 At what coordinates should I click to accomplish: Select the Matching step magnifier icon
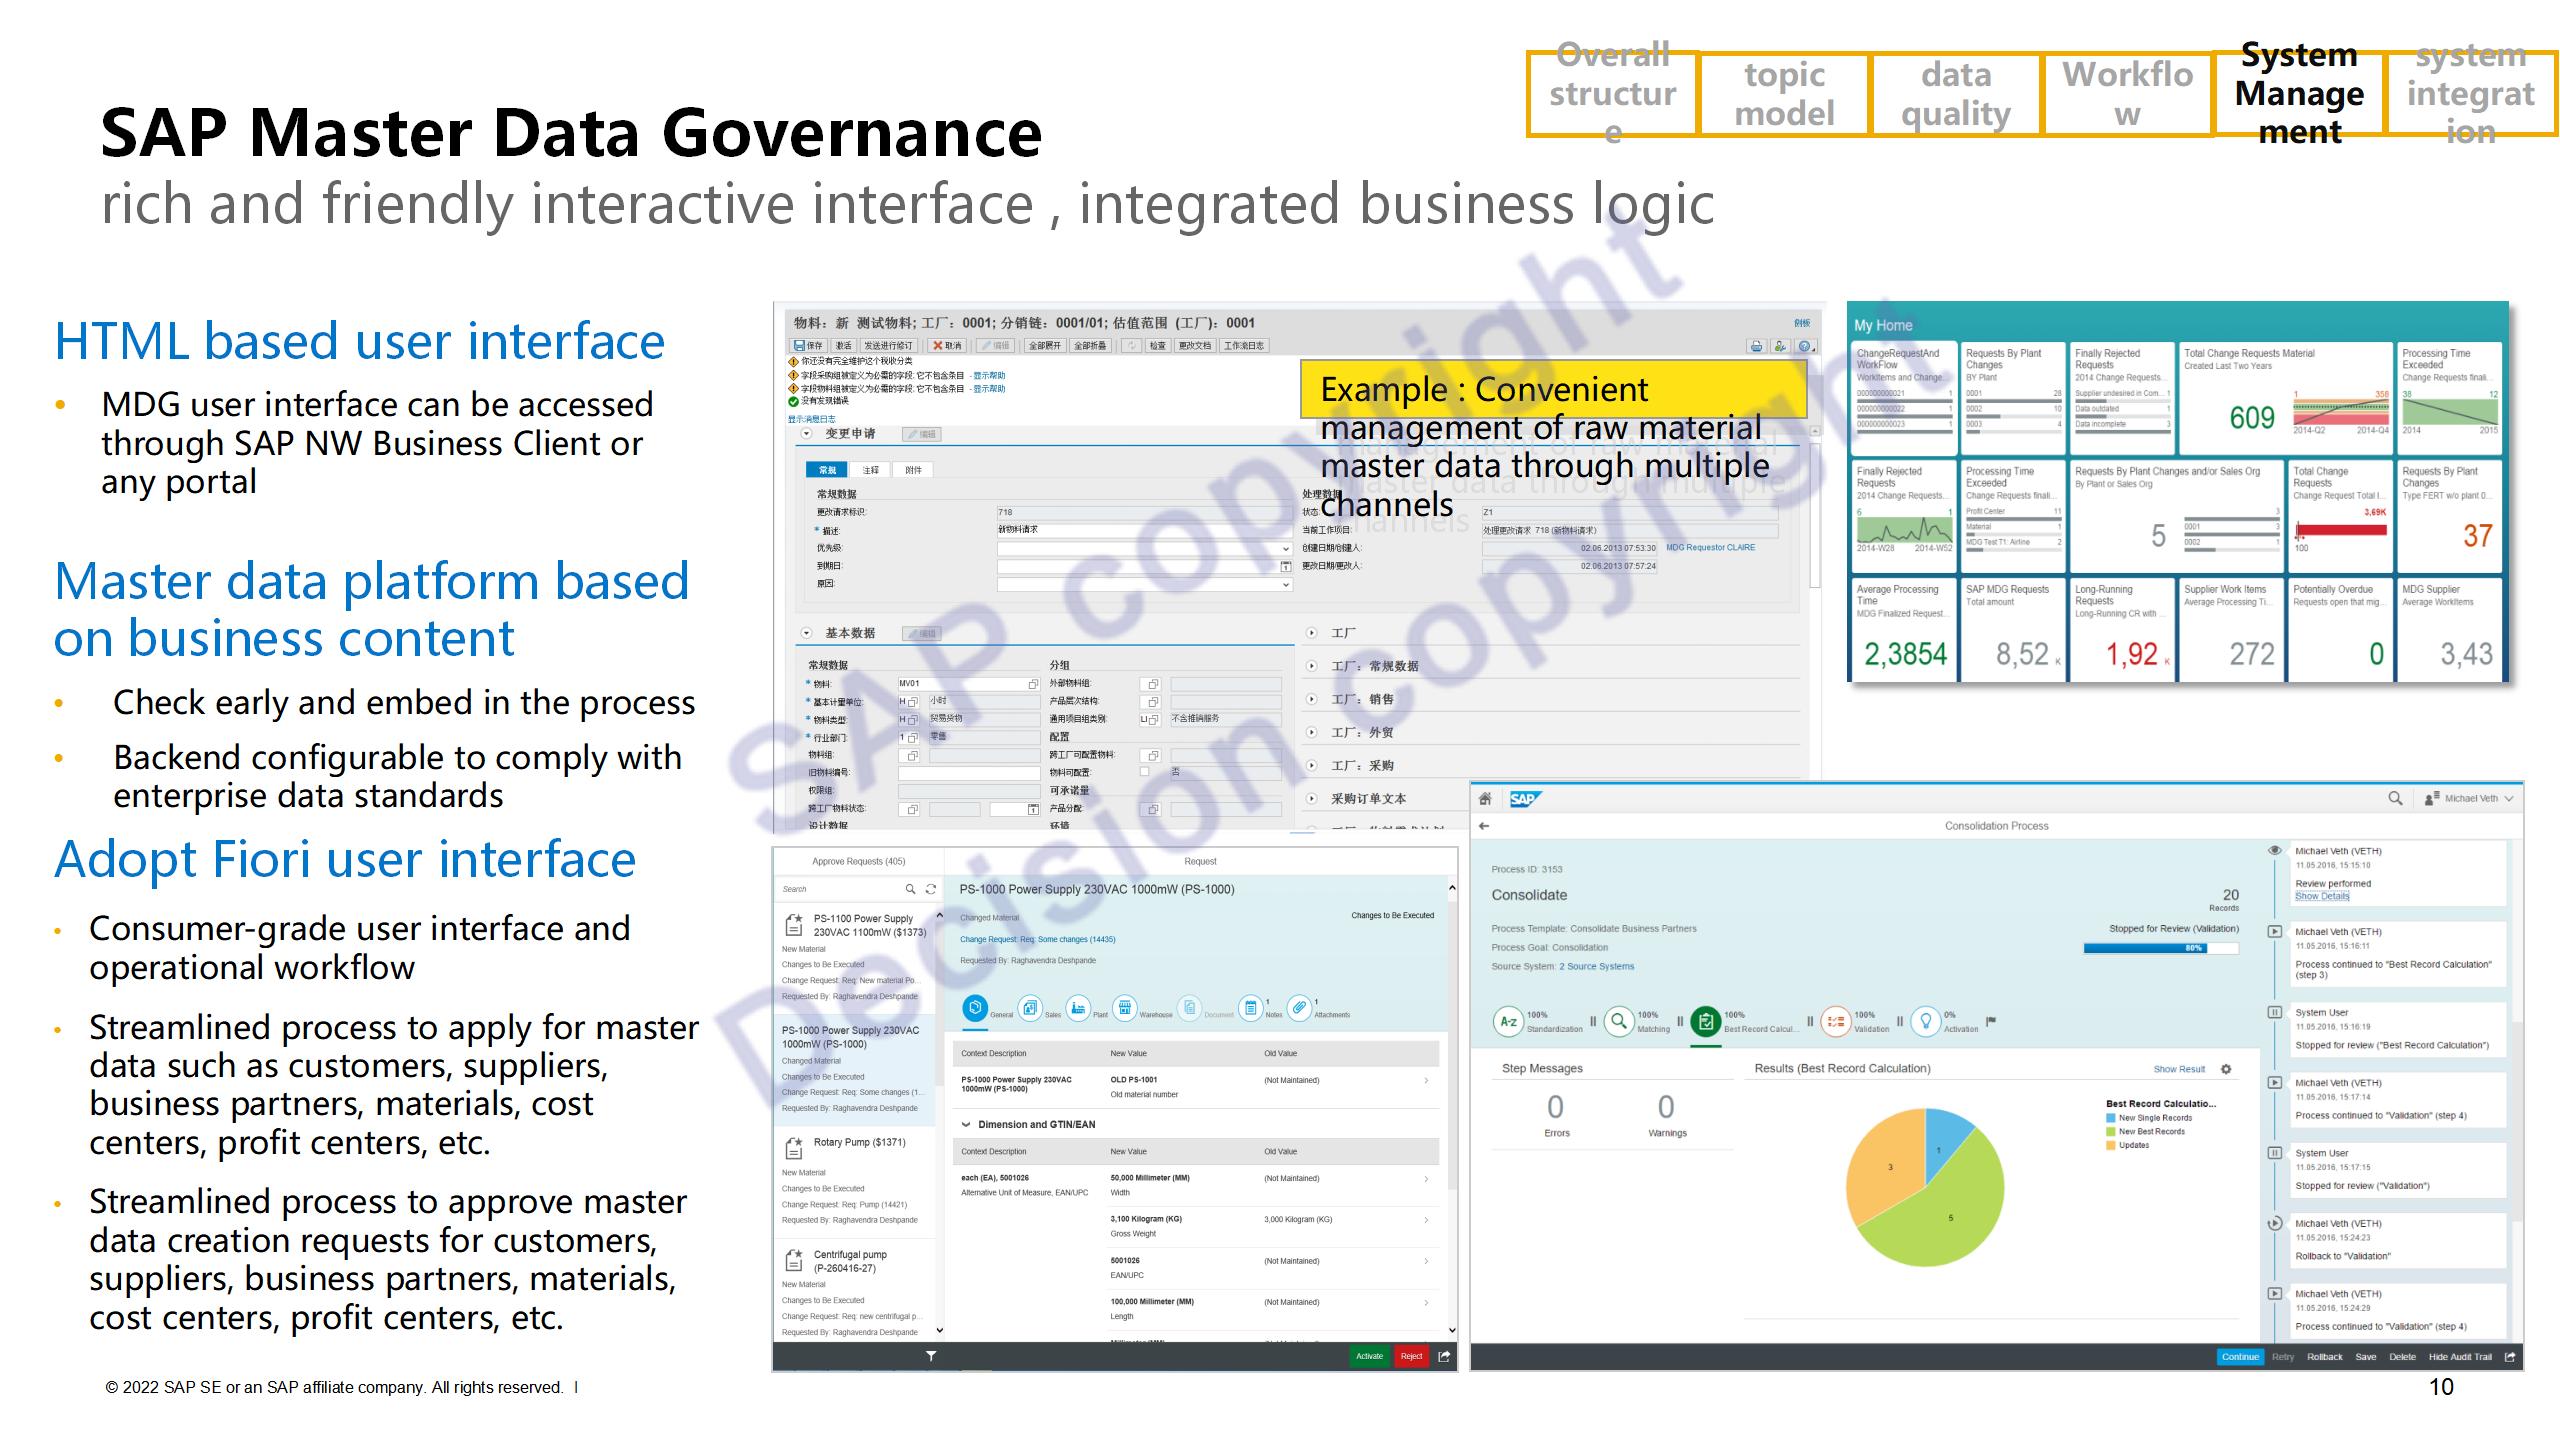[x=1618, y=1021]
